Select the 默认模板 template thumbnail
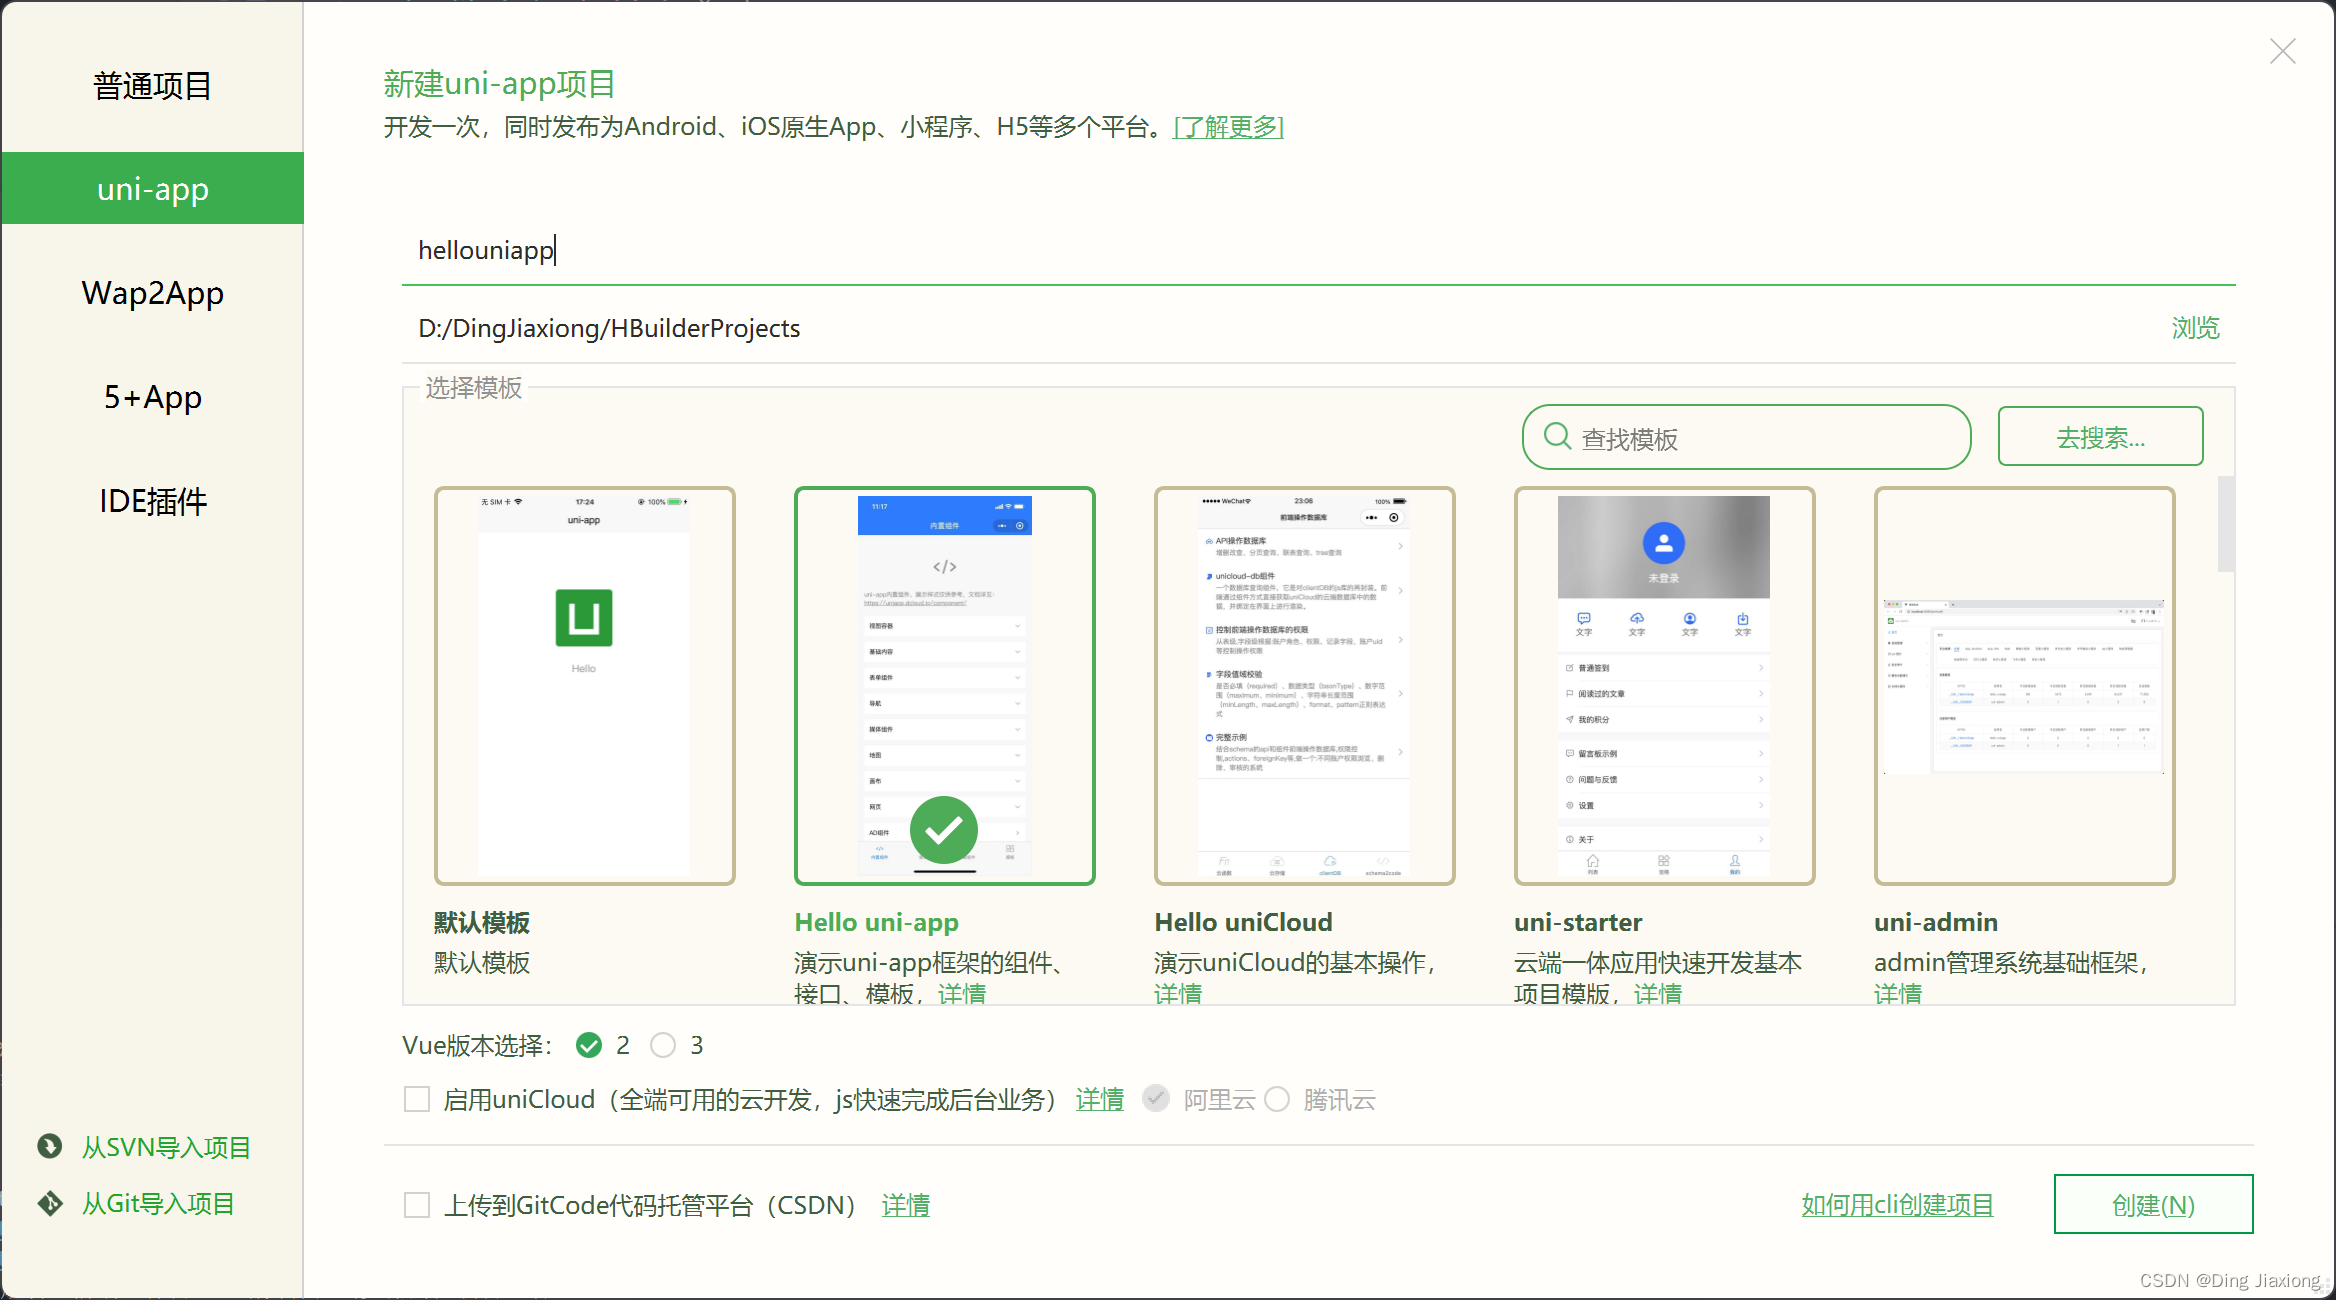Viewport: 2336px width, 1300px height. click(x=584, y=685)
